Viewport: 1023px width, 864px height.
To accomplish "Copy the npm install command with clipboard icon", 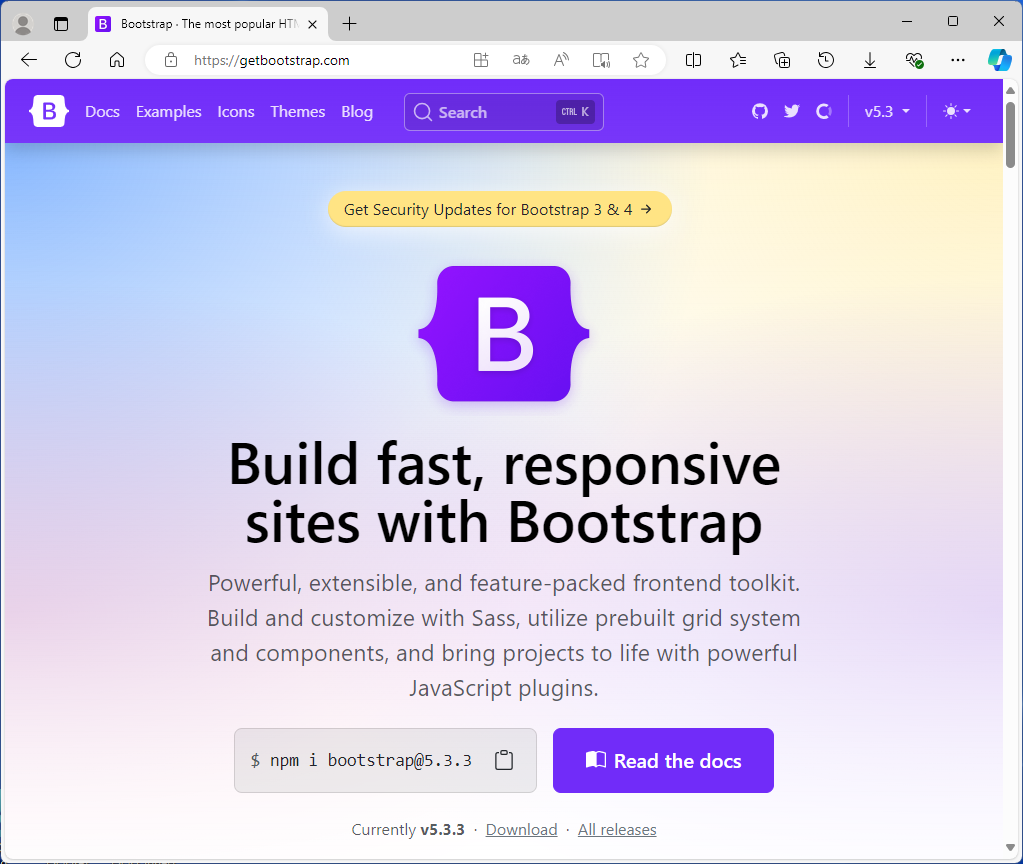I will coord(504,760).
